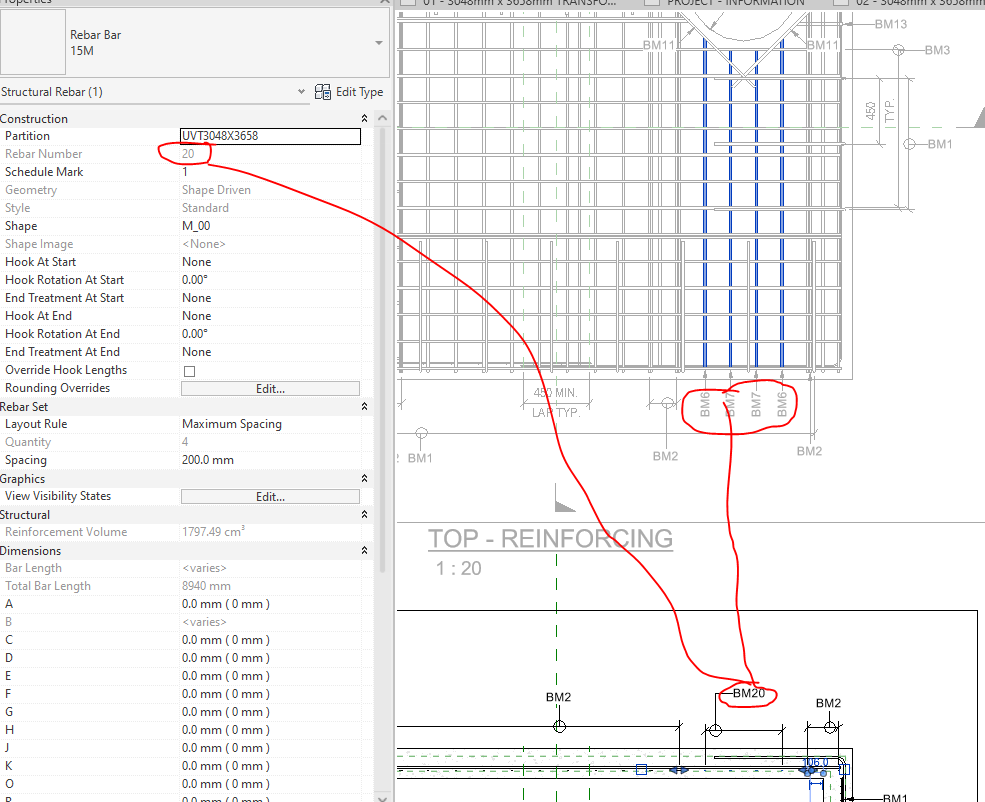Click the dimension J value field
The width and height of the screenshot is (985, 802).
[x=270, y=748]
